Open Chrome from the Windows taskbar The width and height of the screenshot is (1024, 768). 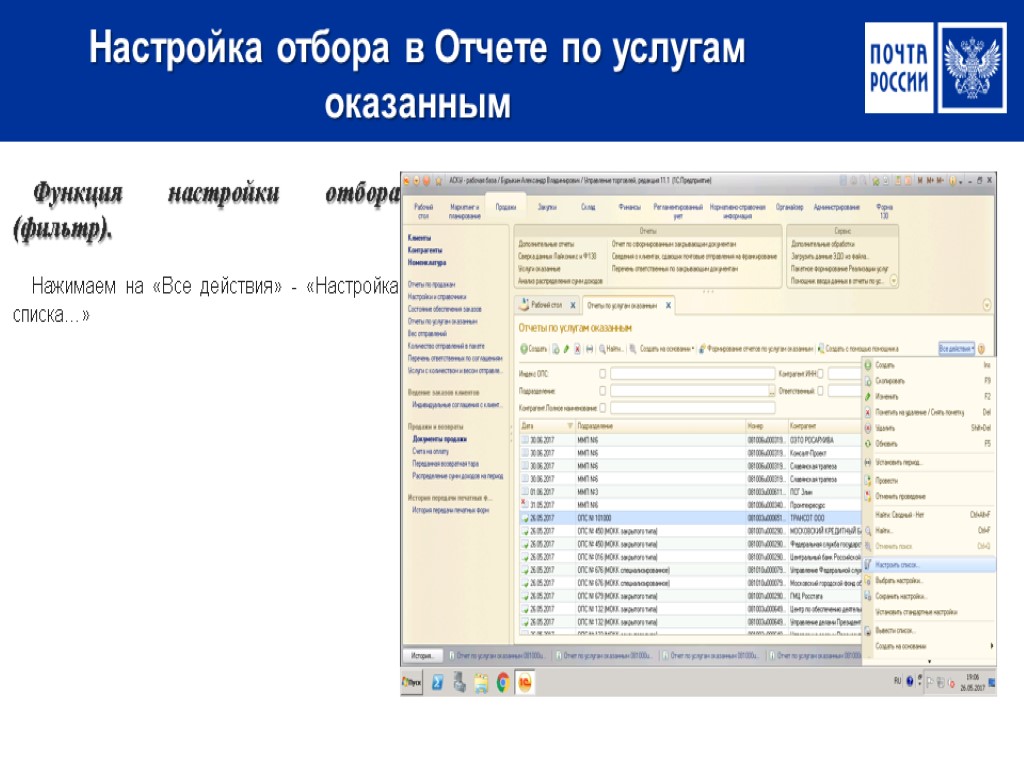[503, 682]
